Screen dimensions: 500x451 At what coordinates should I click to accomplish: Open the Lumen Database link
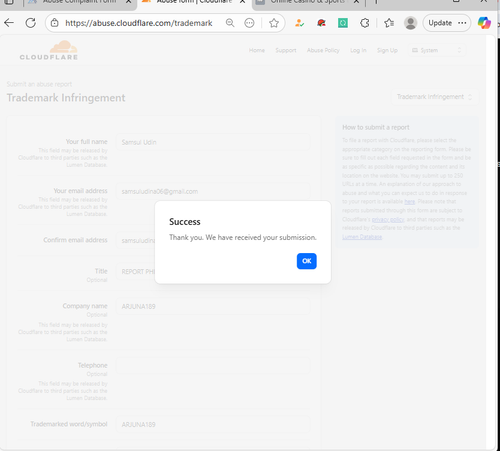click(x=362, y=237)
